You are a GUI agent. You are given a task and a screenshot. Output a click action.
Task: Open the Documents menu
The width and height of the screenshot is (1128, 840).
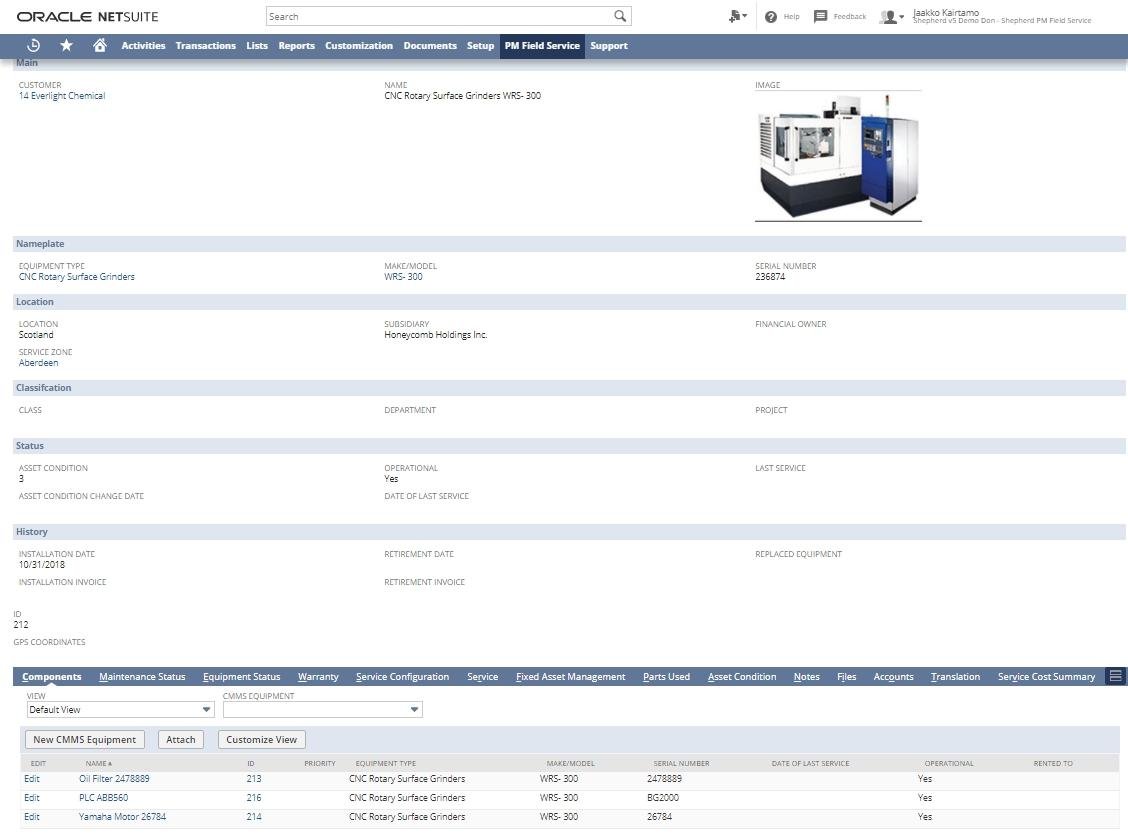(430, 45)
